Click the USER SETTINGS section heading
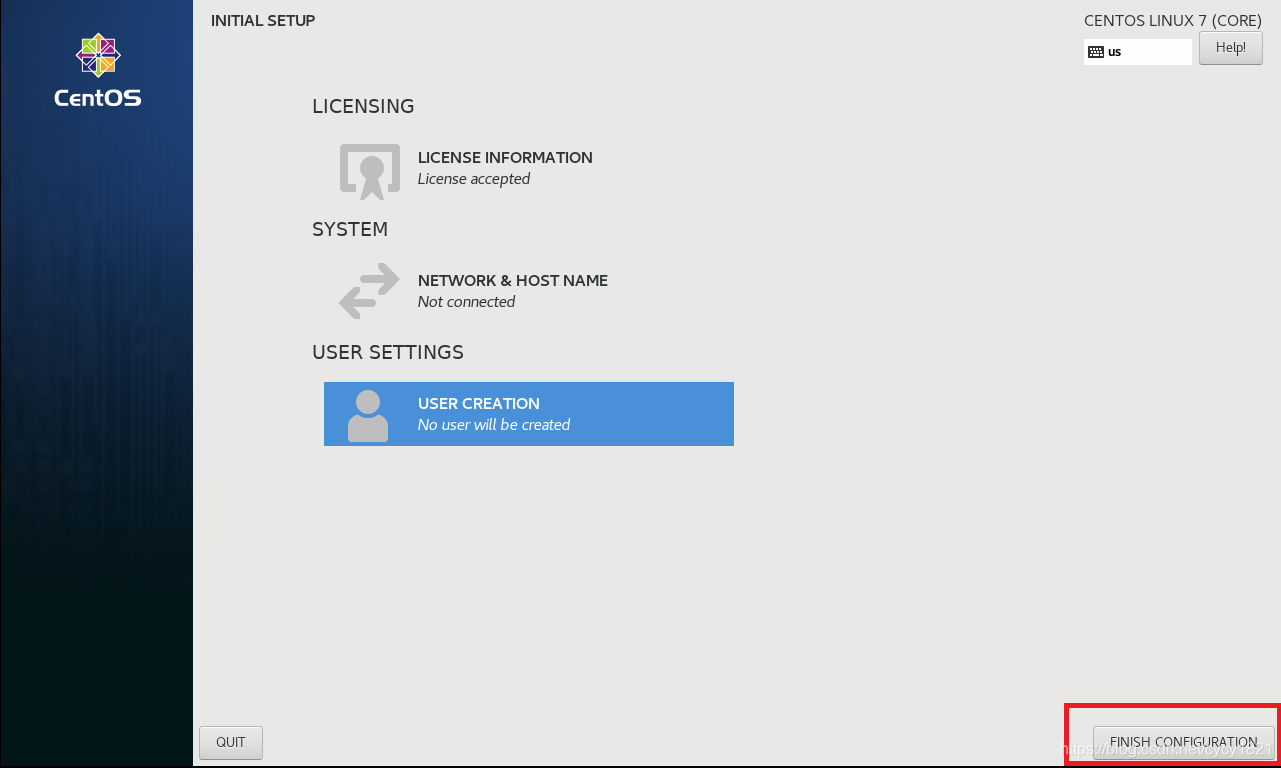 (x=388, y=352)
